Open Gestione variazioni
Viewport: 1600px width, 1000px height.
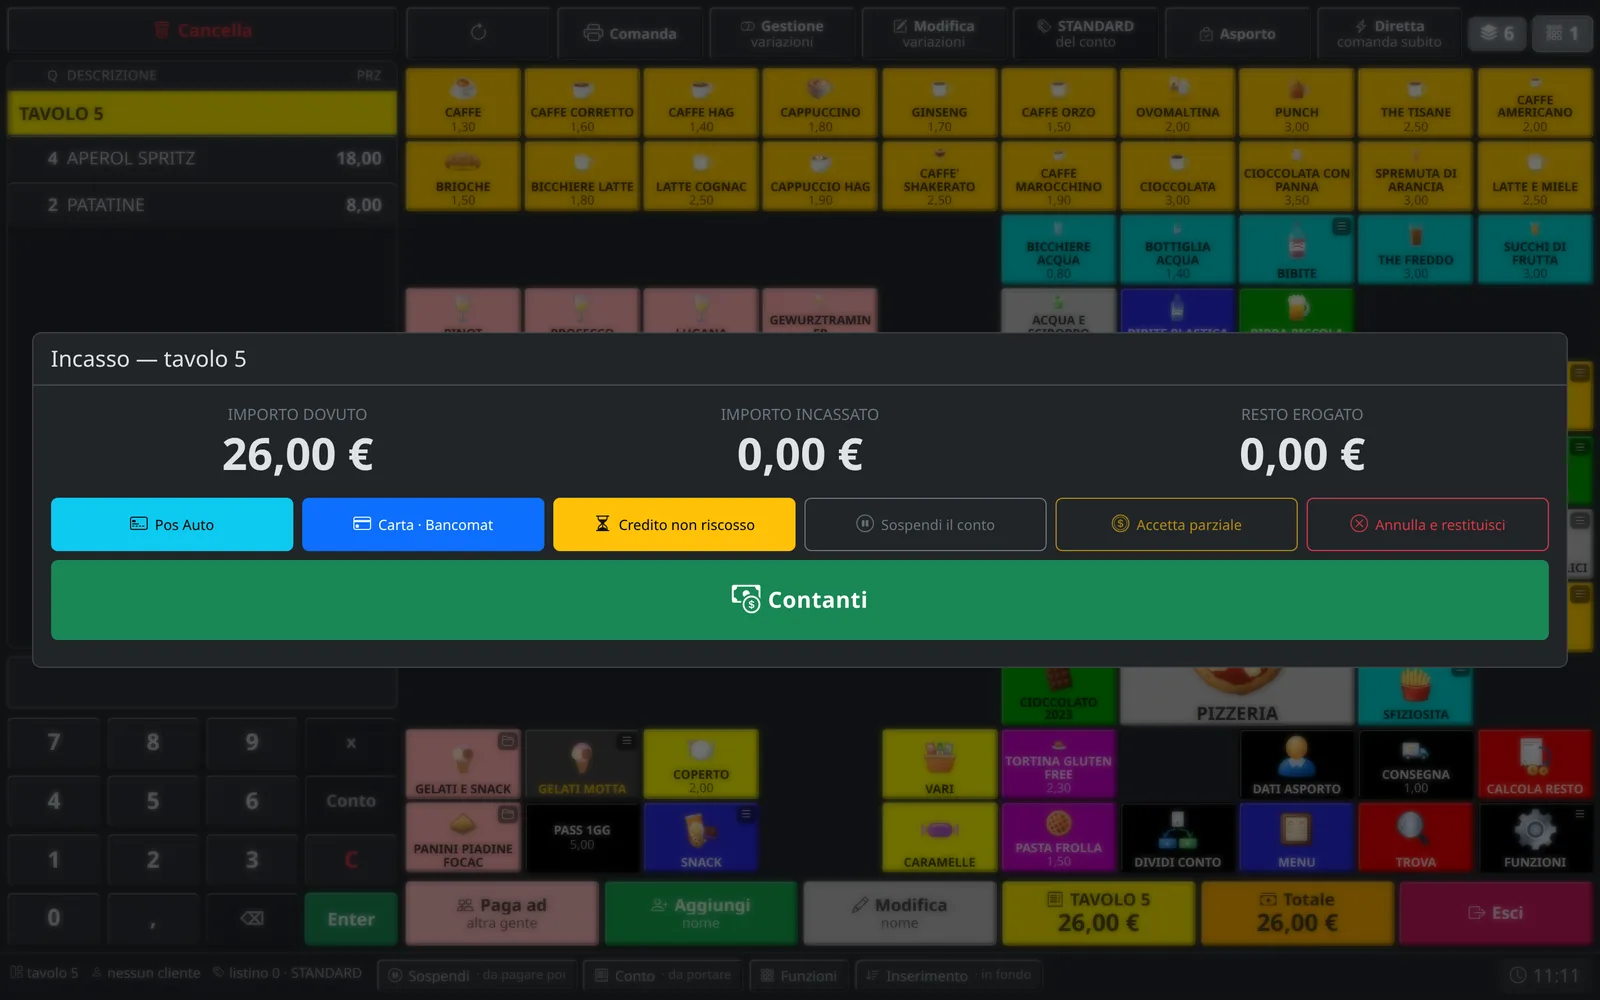pos(782,33)
